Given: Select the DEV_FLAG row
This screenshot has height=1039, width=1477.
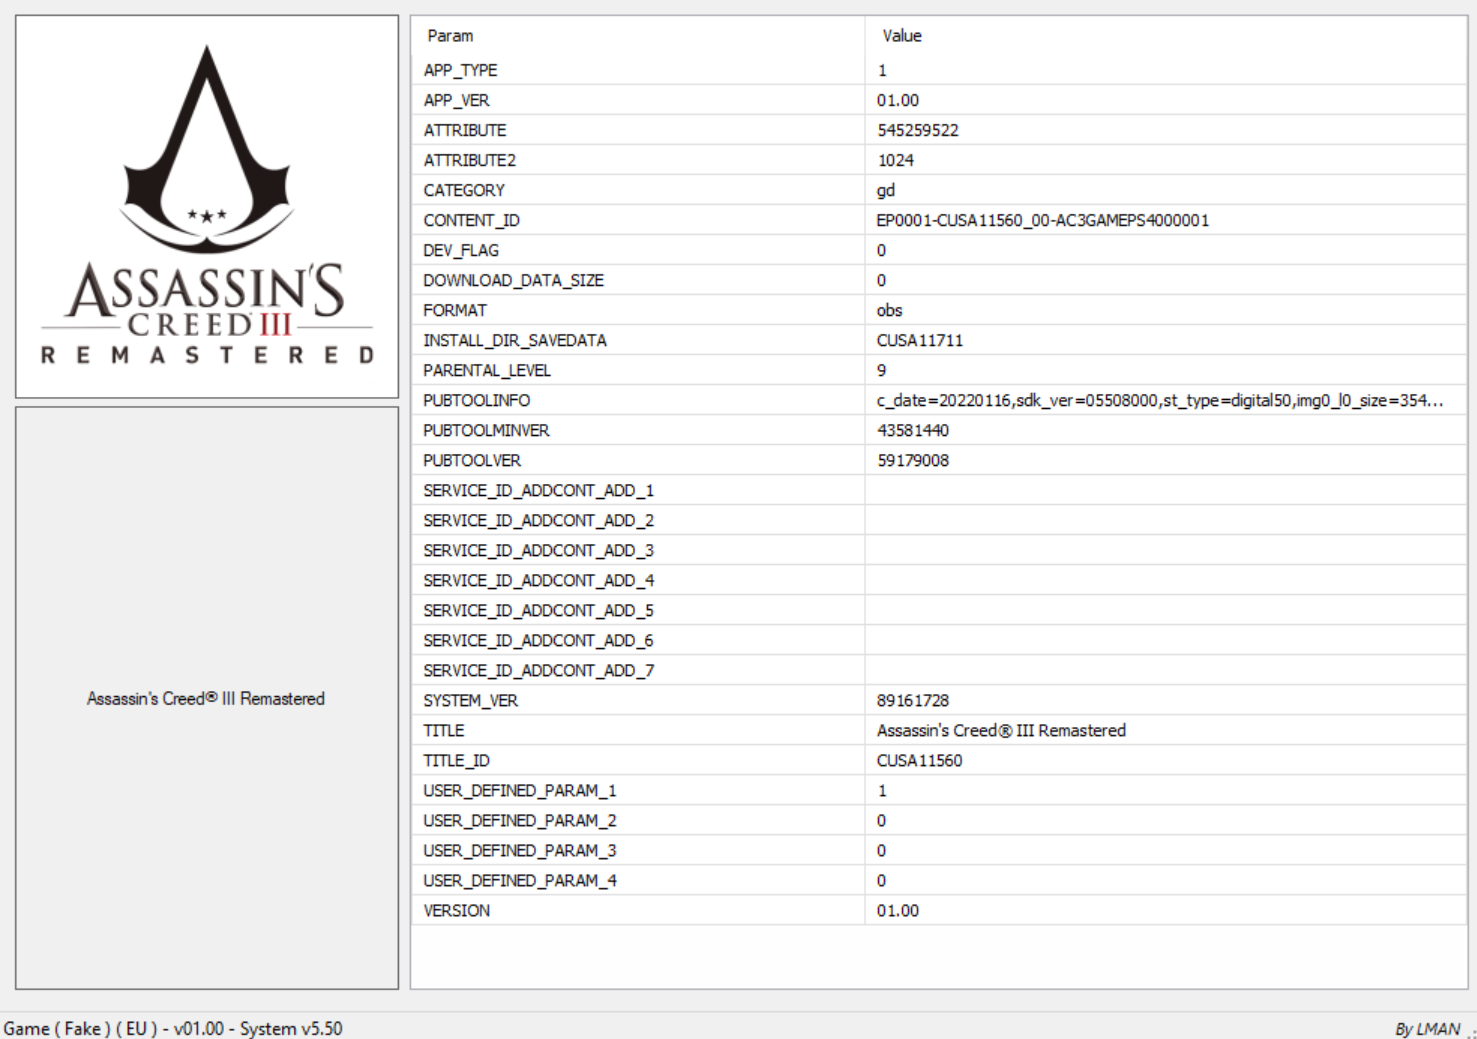Looking at the screenshot, I should (460, 250).
